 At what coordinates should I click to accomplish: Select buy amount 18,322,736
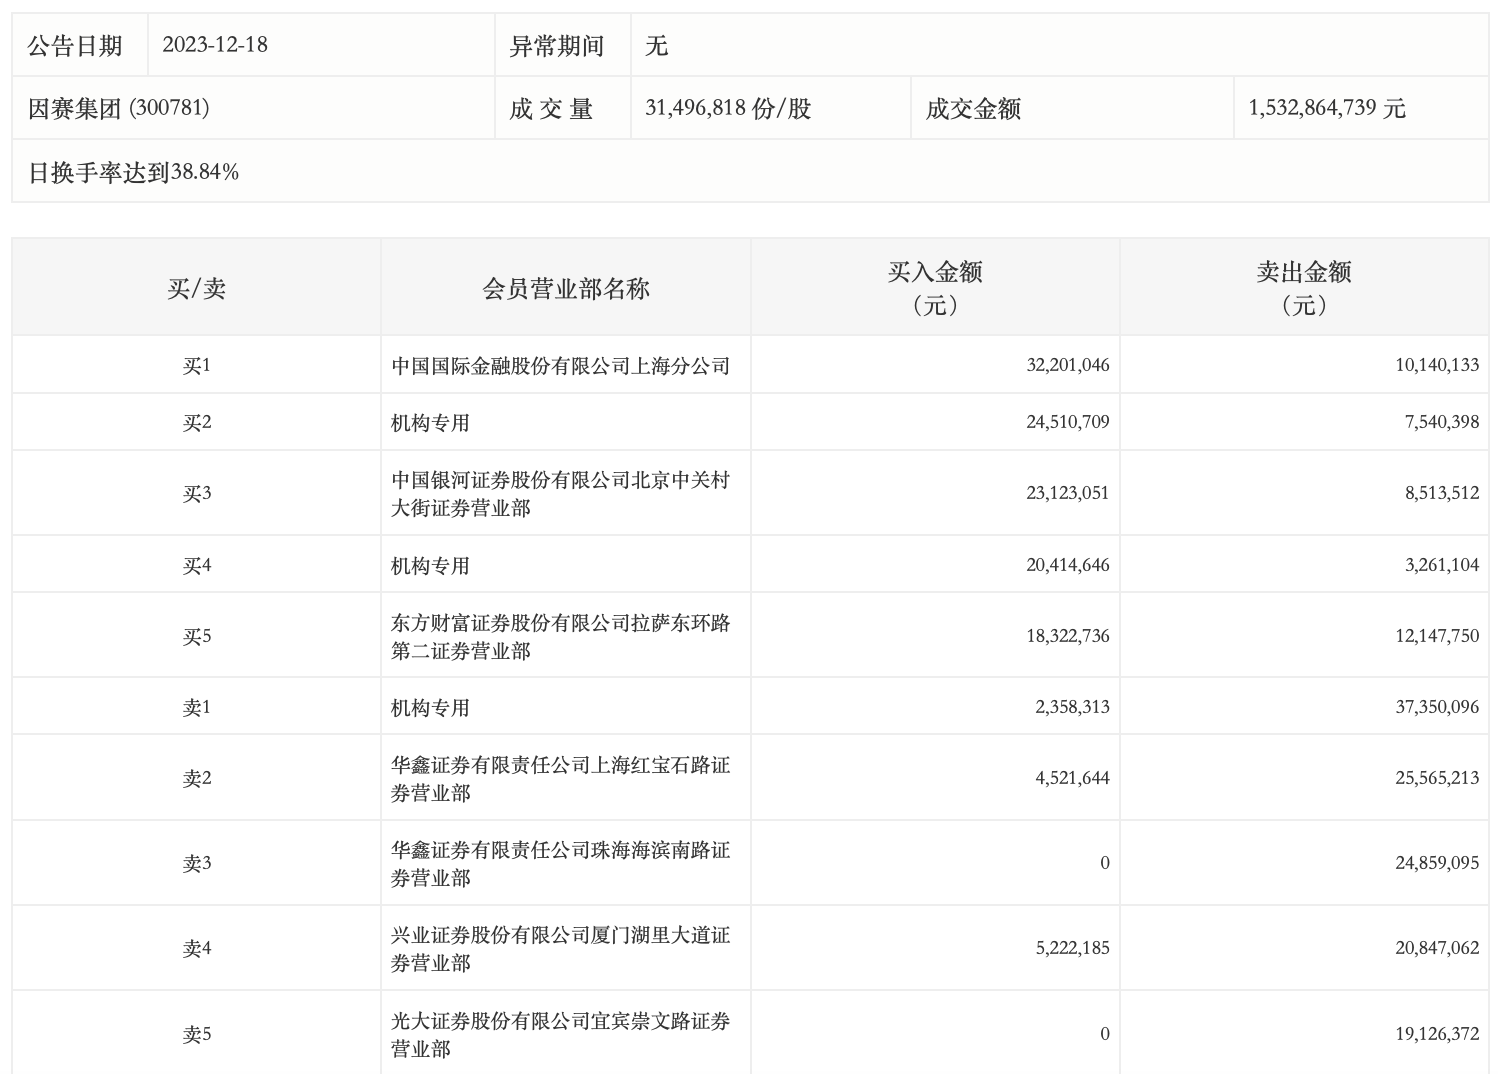pyautogui.click(x=1068, y=636)
